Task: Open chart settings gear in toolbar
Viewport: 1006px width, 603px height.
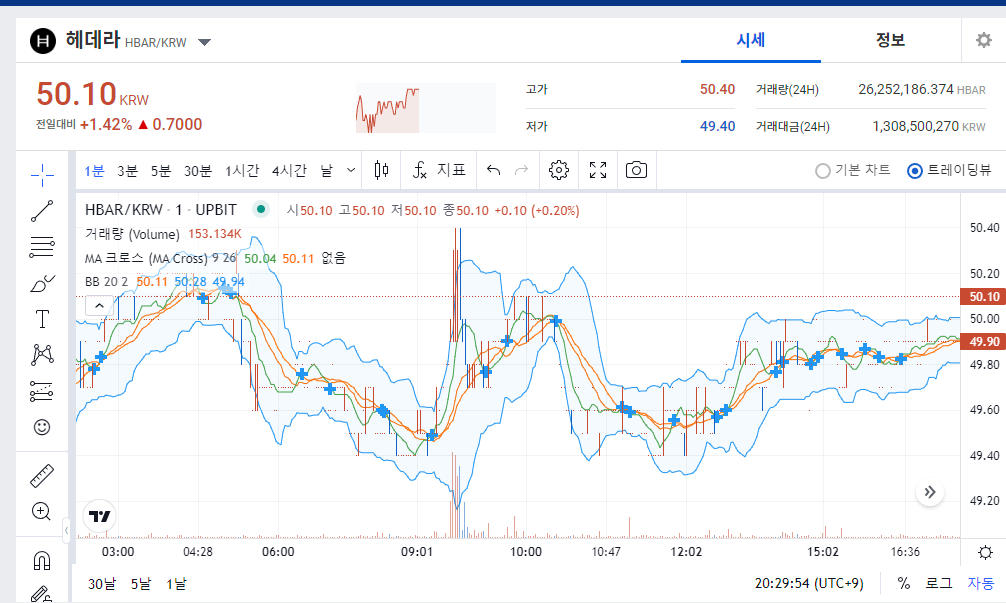Action: pyautogui.click(x=559, y=170)
